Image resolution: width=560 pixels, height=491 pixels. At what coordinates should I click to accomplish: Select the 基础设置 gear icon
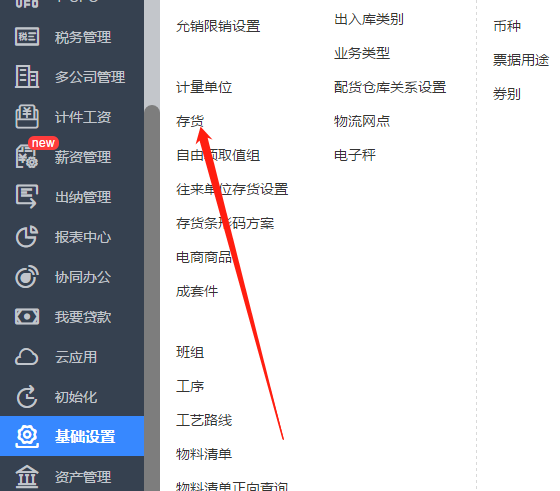tap(27, 436)
